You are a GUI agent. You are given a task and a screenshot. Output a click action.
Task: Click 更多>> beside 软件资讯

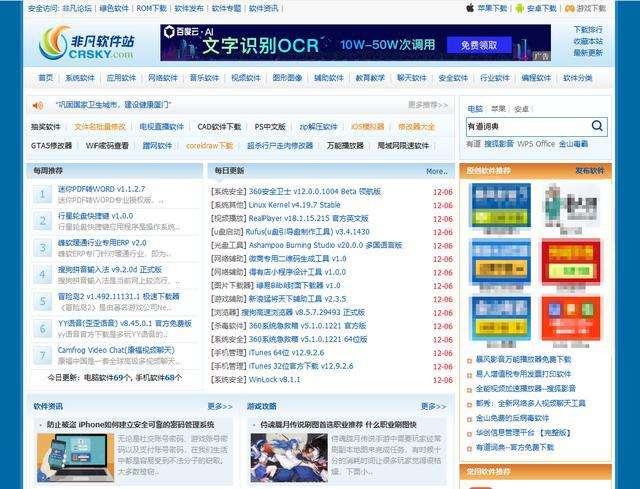tap(220, 407)
